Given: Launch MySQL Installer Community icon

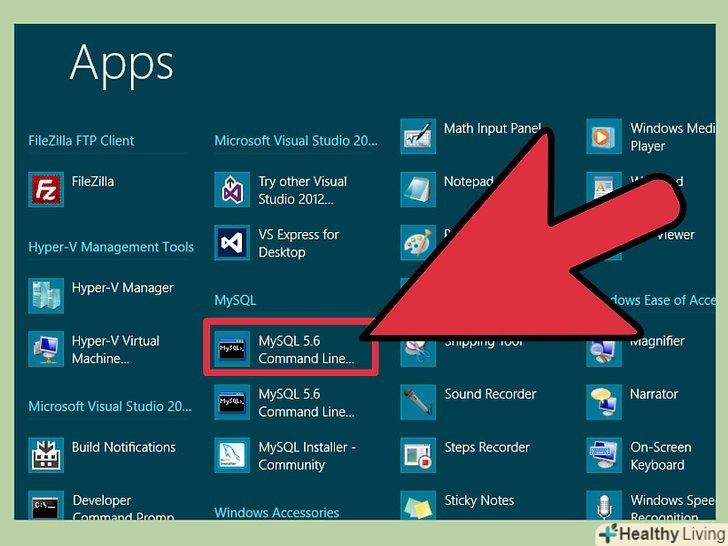Looking at the screenshot, I should (x=232, y=455).
